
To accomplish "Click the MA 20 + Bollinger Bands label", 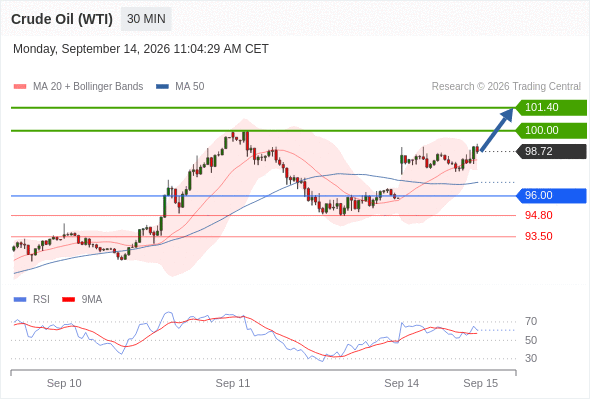I will click(88, 87).
